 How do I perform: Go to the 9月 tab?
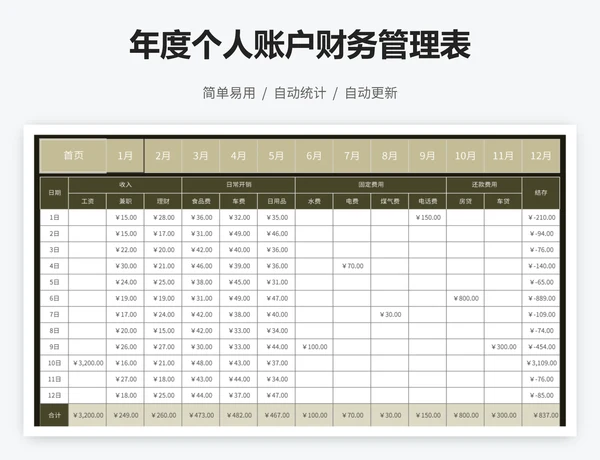point(427,156)
